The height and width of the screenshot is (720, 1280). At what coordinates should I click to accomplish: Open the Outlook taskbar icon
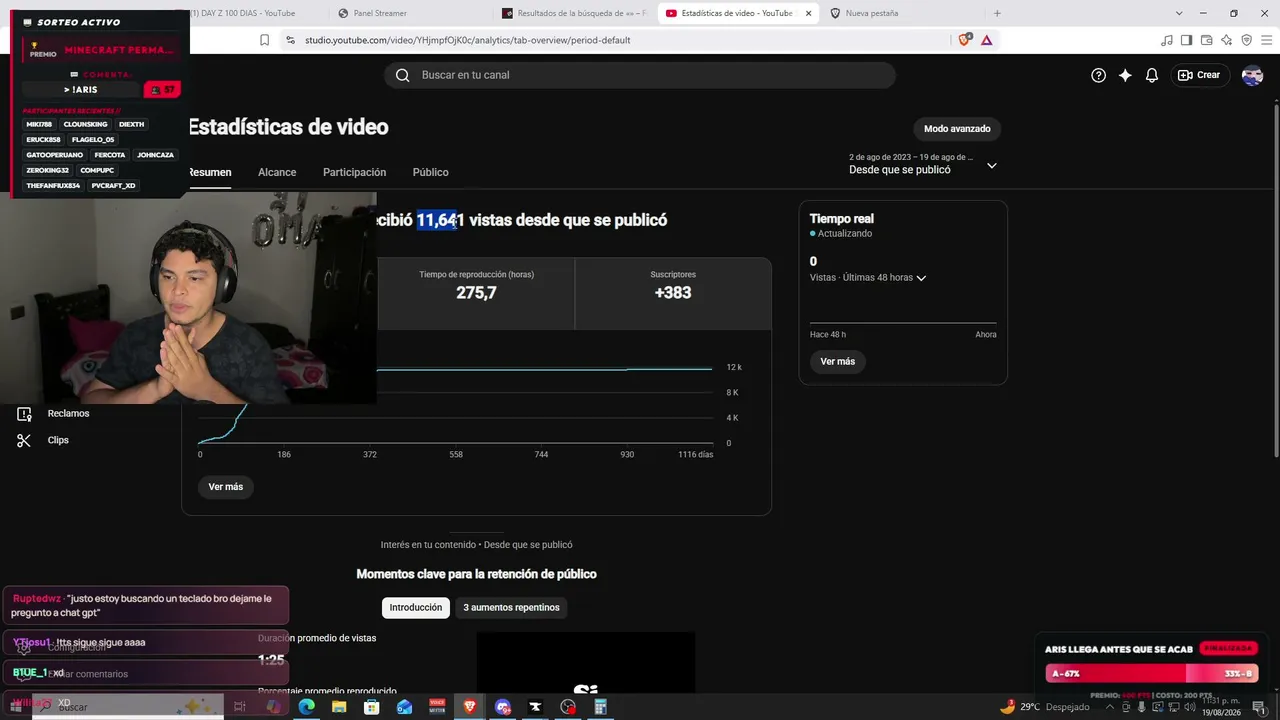[404, 707]
